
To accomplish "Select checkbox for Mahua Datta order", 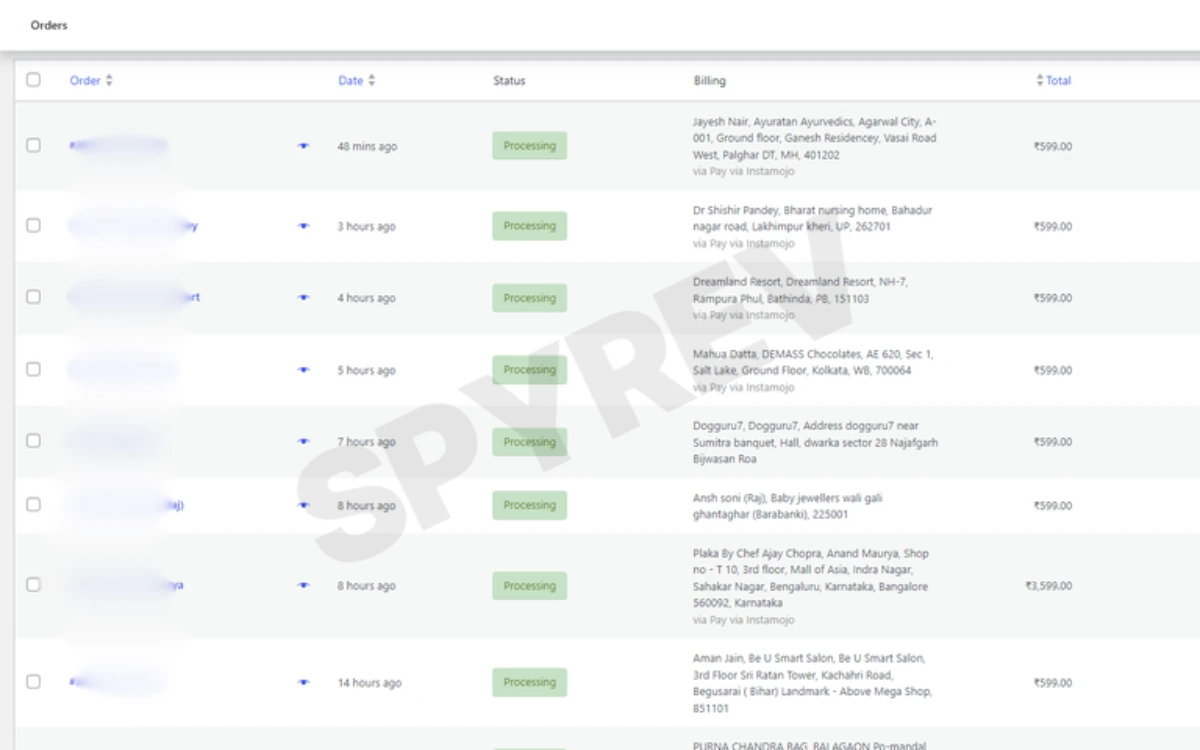I will pyautogui.click(x=34, y=370).
